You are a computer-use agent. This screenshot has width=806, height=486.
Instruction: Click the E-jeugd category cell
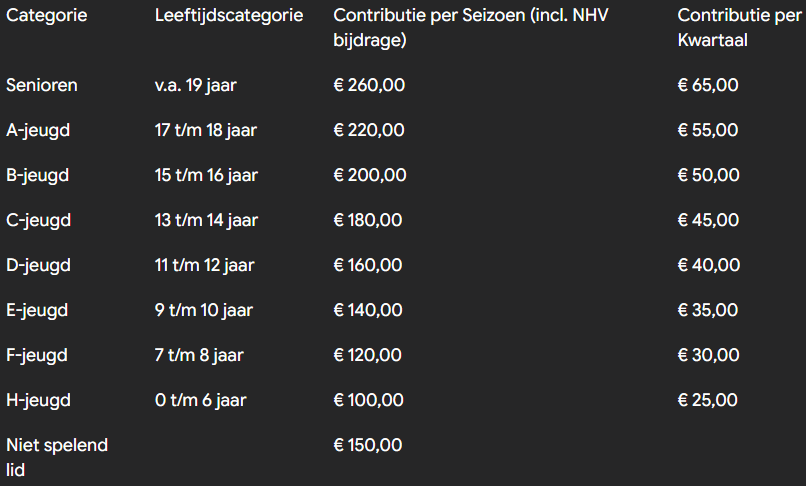coord(37,310)
